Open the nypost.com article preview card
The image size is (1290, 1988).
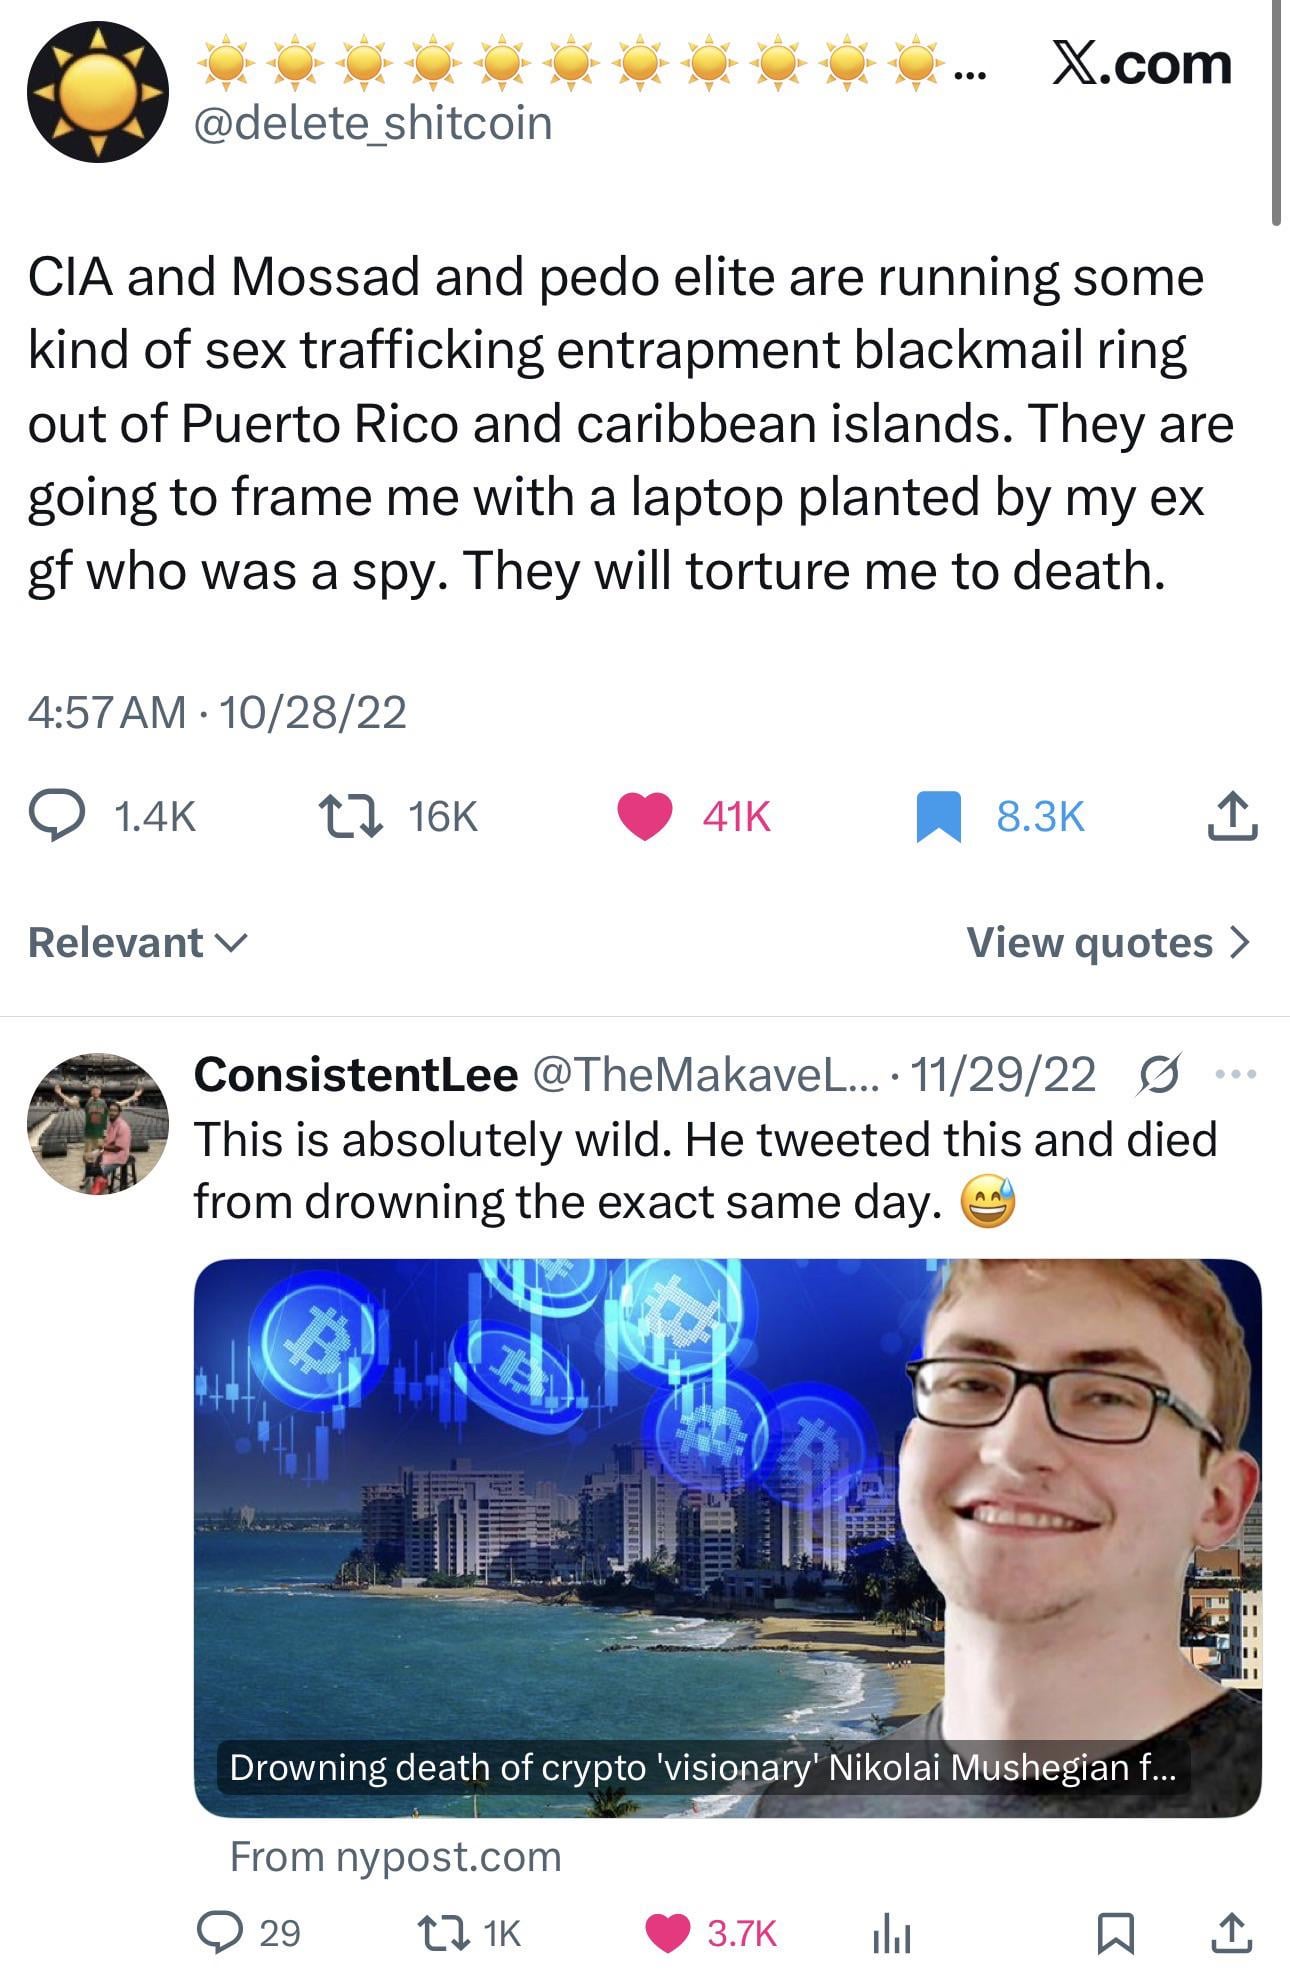point(727,1540)
